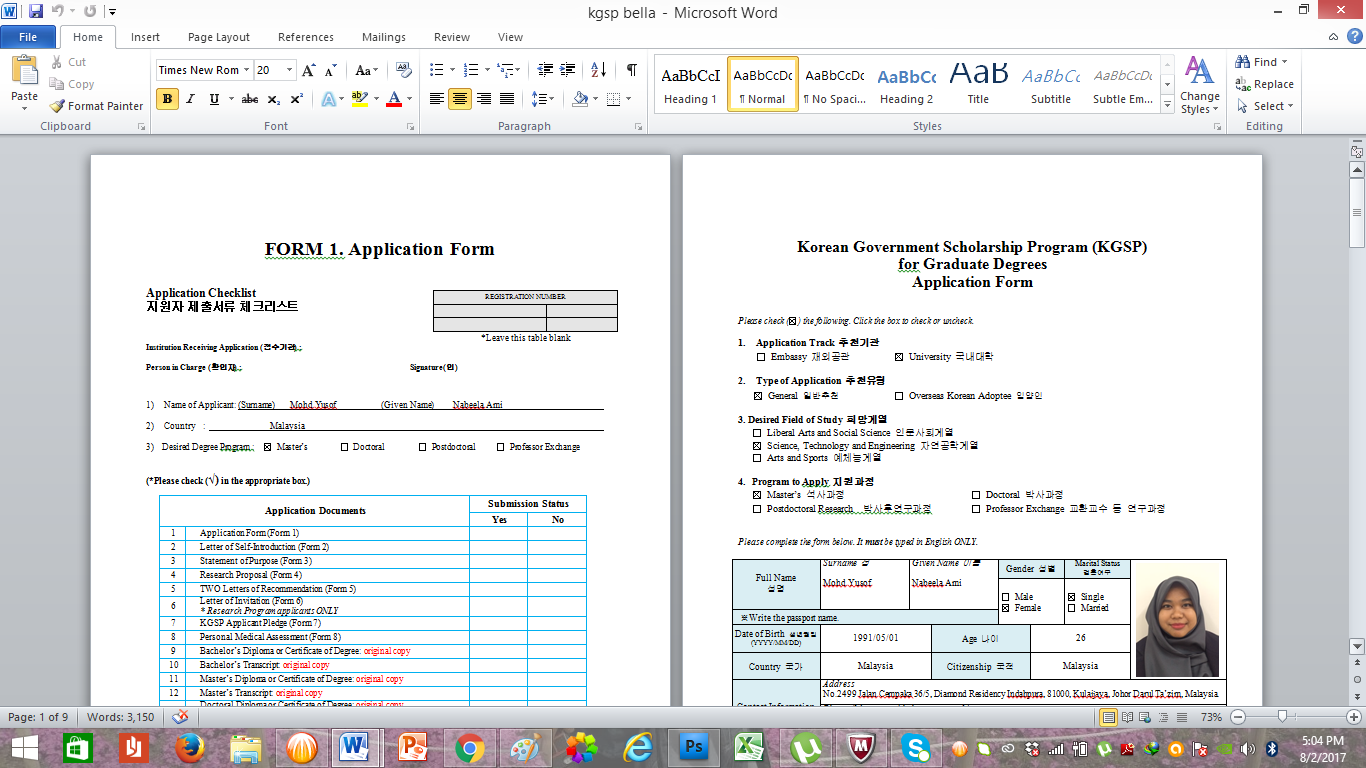Activate the Format Painter brush

(x=97, y=106)
